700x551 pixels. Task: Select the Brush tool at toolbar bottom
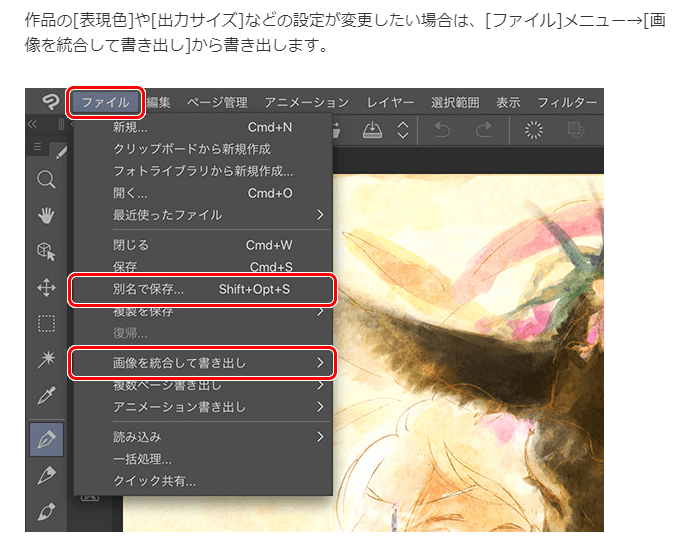pyautogui.click(x=46, y=511)
